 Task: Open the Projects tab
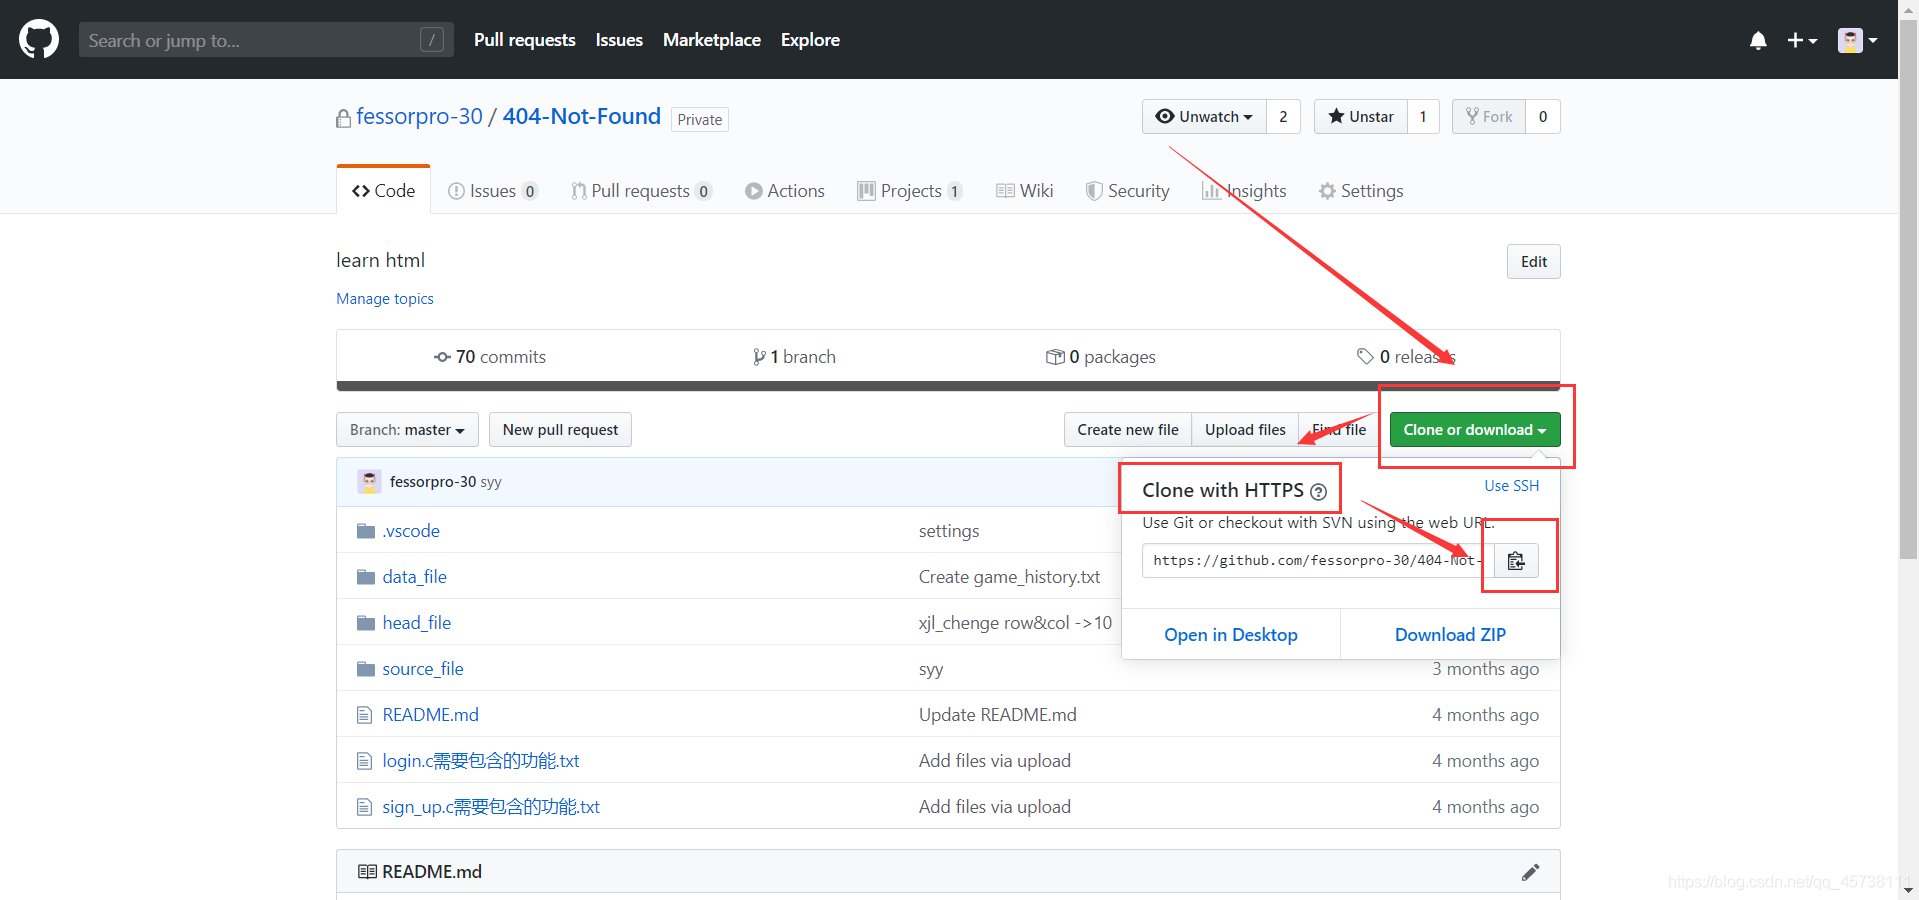pos(910,191)
